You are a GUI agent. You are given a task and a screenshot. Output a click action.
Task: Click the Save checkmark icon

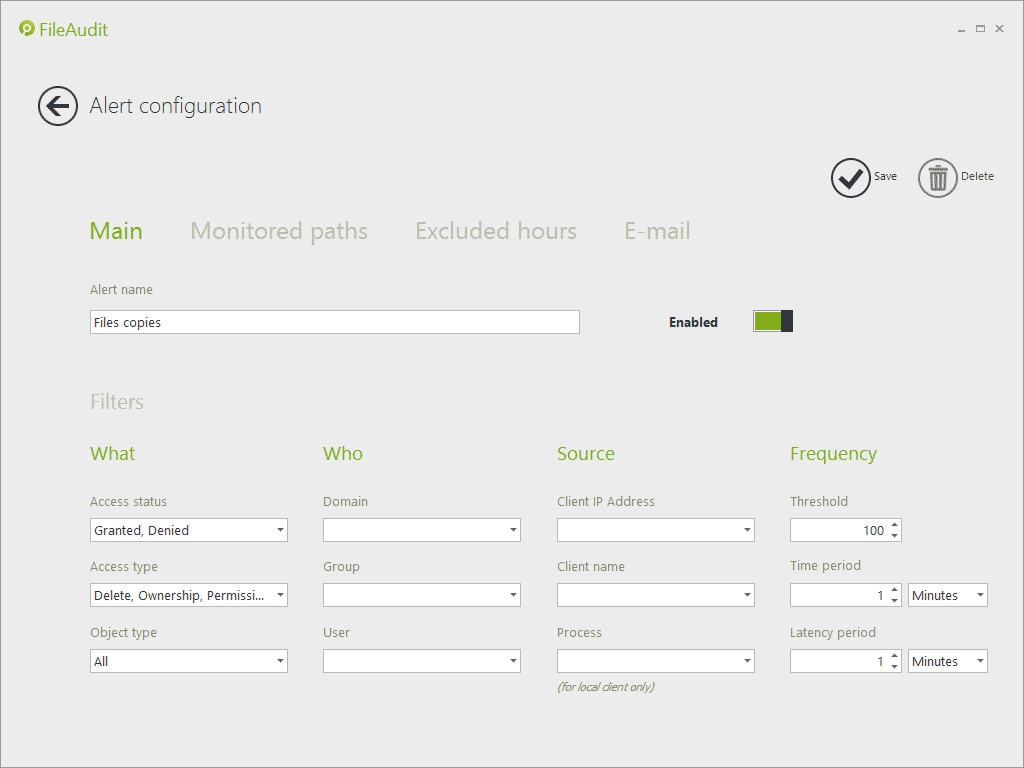850,178
